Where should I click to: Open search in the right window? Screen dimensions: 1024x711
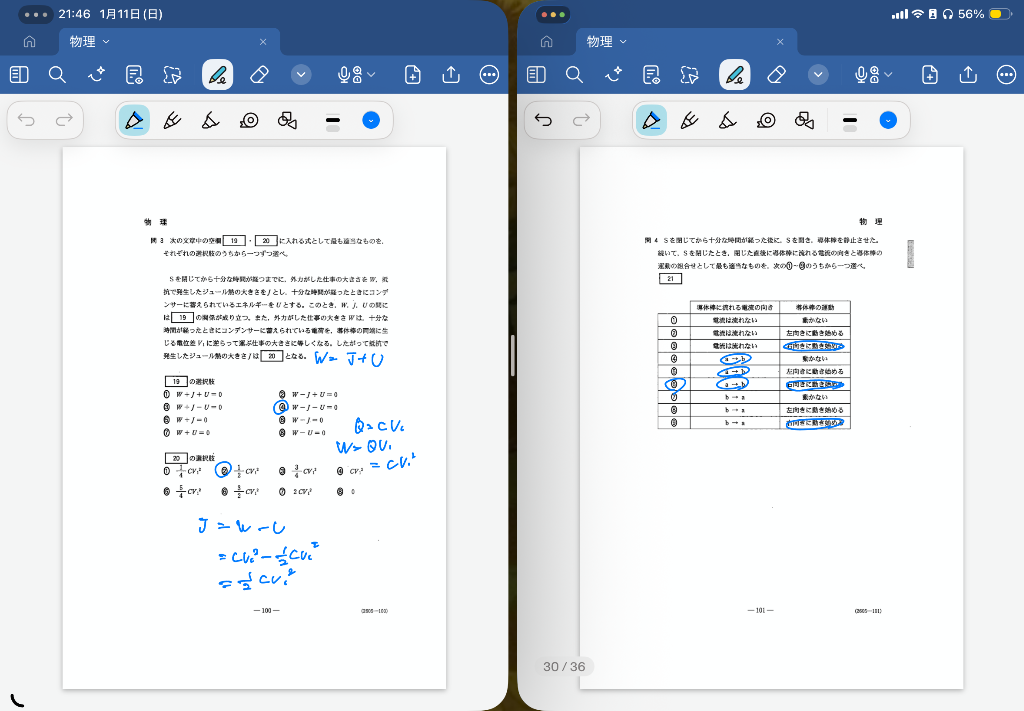pos(574,75)
